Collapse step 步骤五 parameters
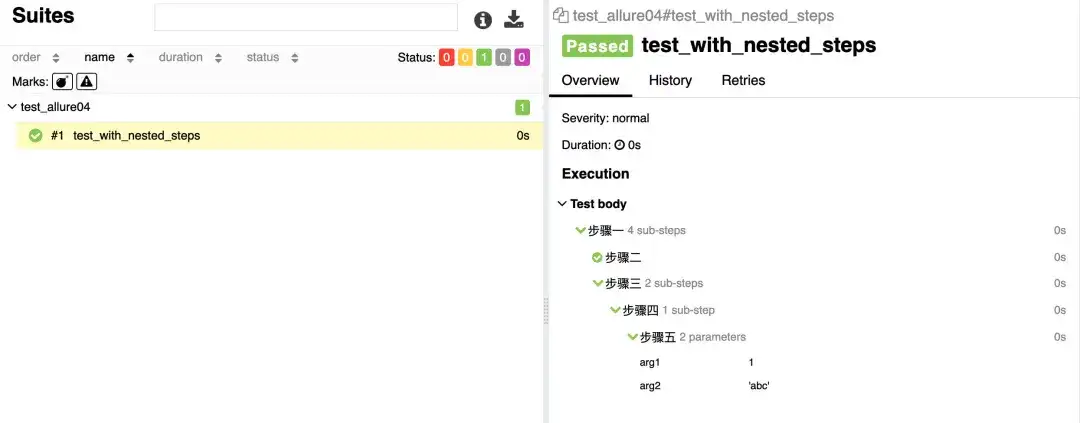 [633, 337]
